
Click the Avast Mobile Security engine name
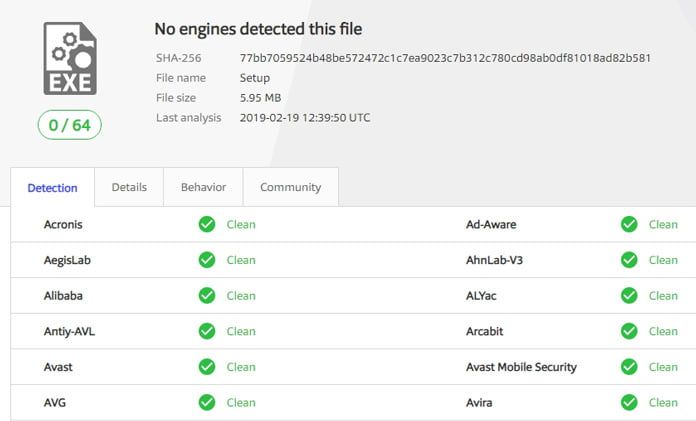(521, 367)
